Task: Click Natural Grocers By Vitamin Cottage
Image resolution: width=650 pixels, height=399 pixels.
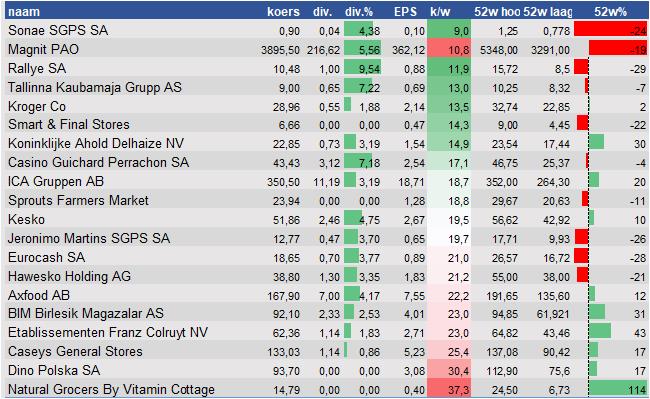Action: tap(112, 389)
